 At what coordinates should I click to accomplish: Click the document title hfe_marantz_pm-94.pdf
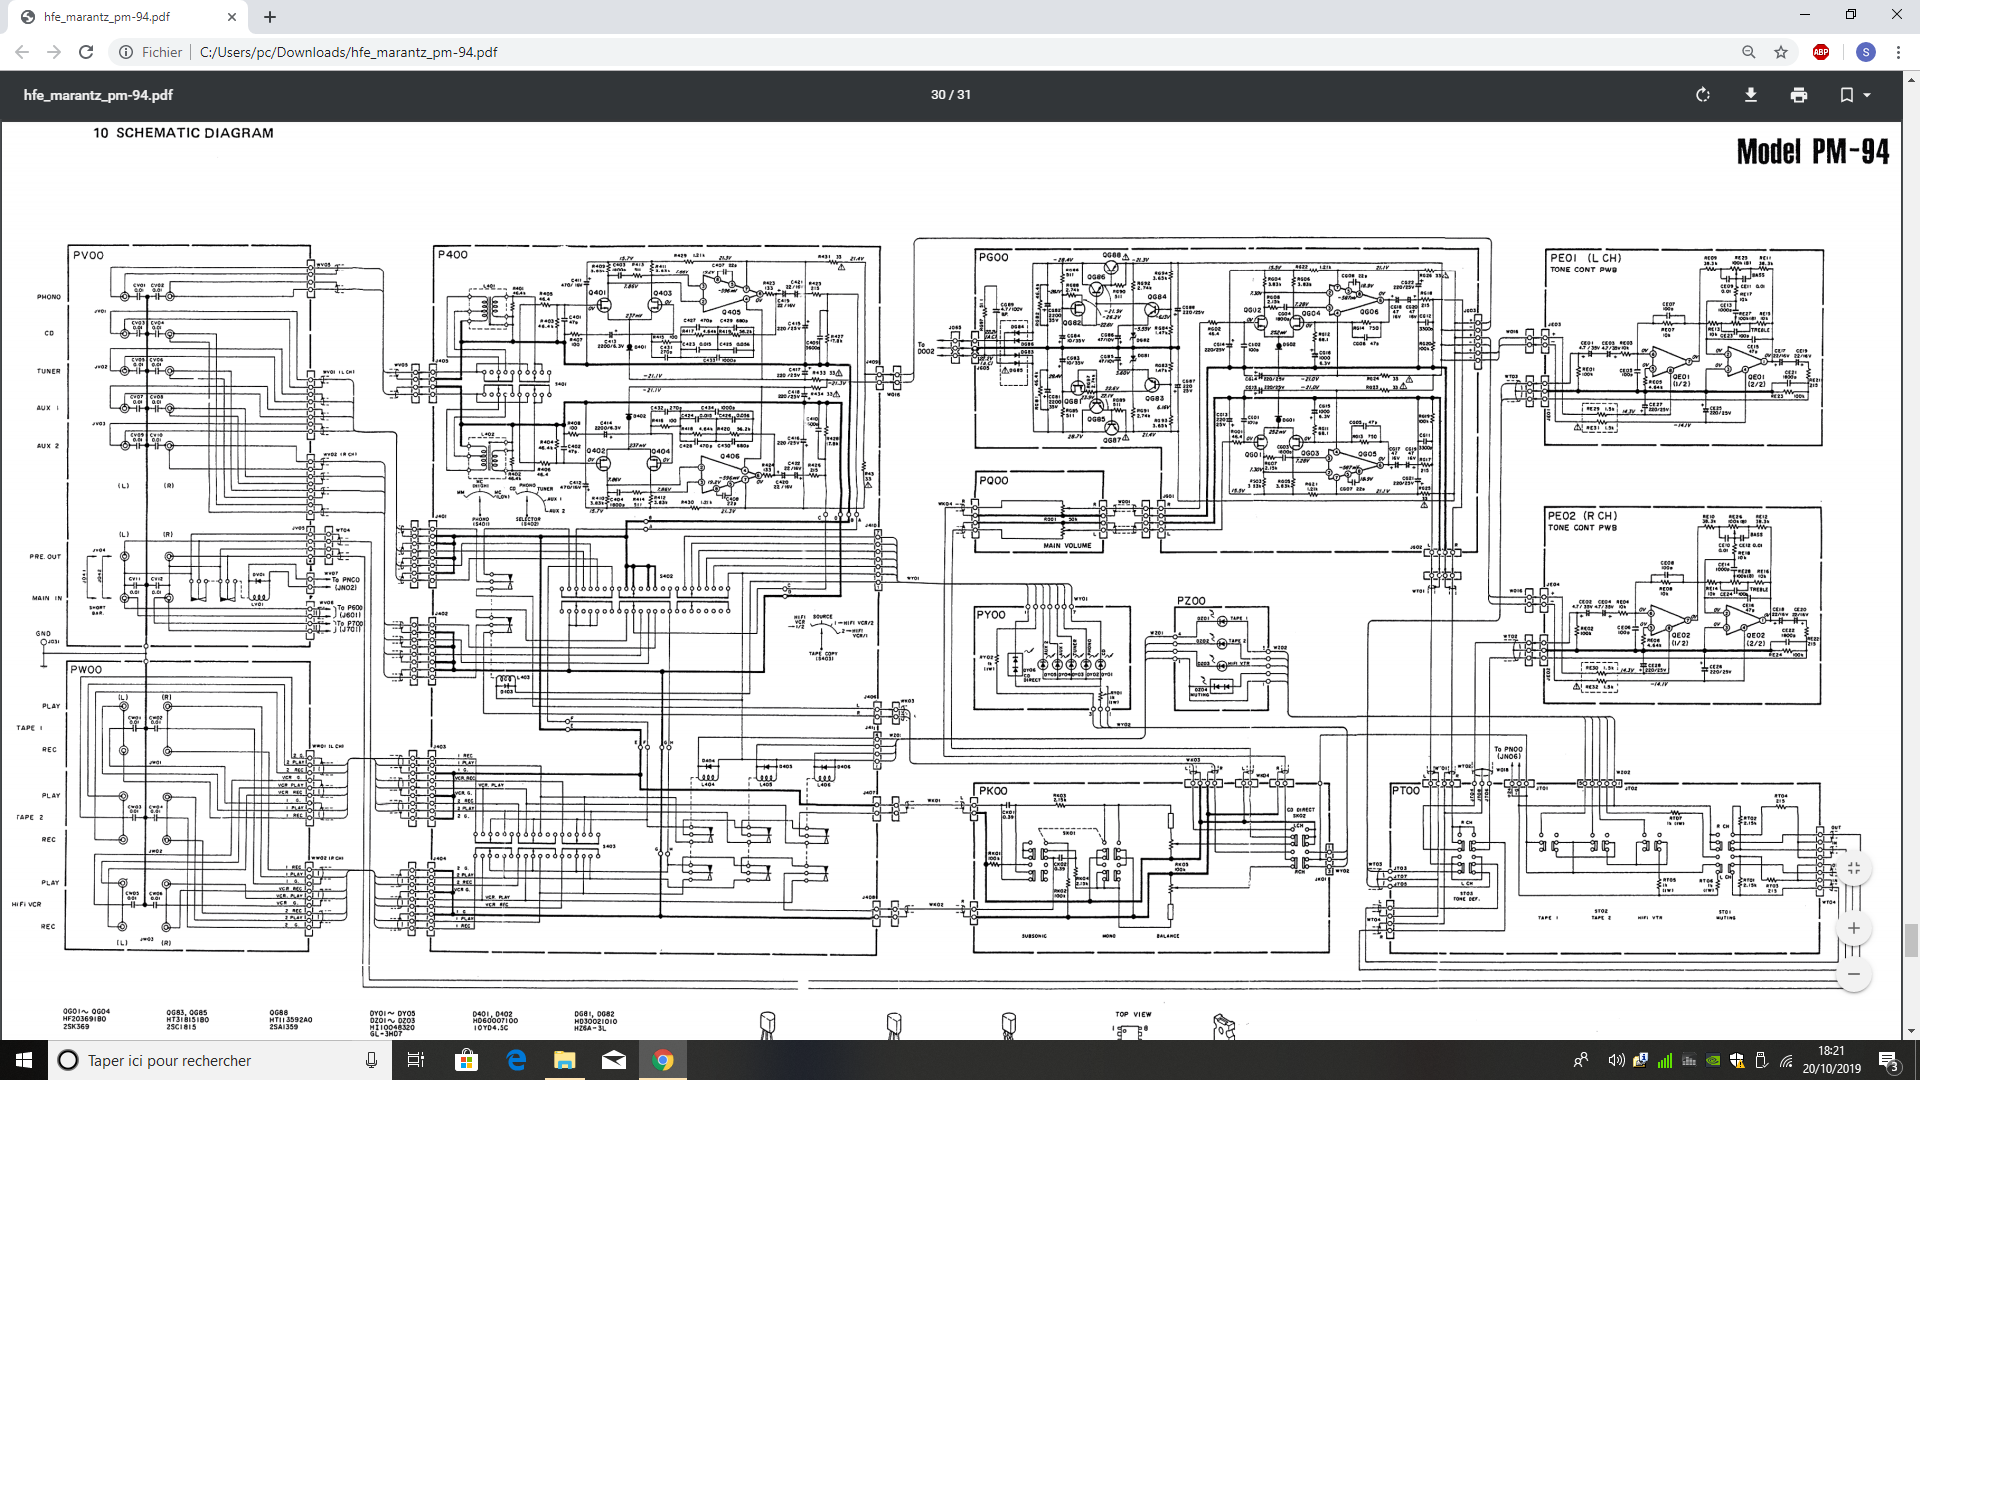tap(98, 95)
